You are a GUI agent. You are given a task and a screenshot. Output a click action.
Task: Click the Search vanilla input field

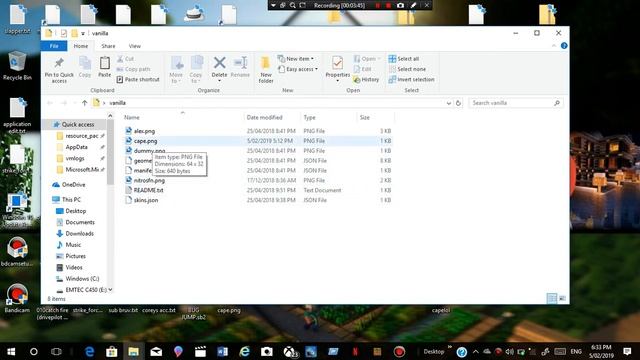pyautogui.click(x=516, y=103)
